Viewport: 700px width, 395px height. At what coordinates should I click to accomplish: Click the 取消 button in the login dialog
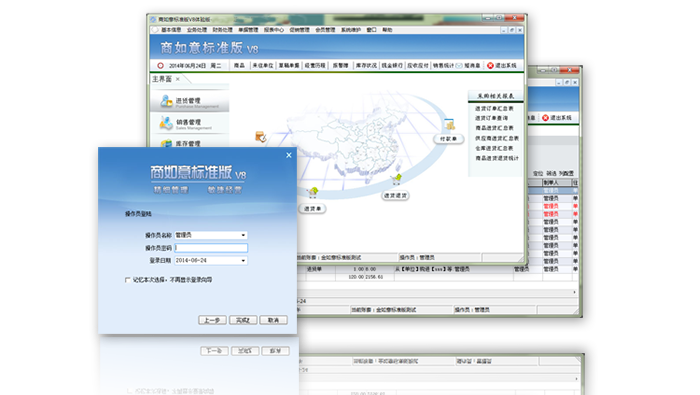274,320
